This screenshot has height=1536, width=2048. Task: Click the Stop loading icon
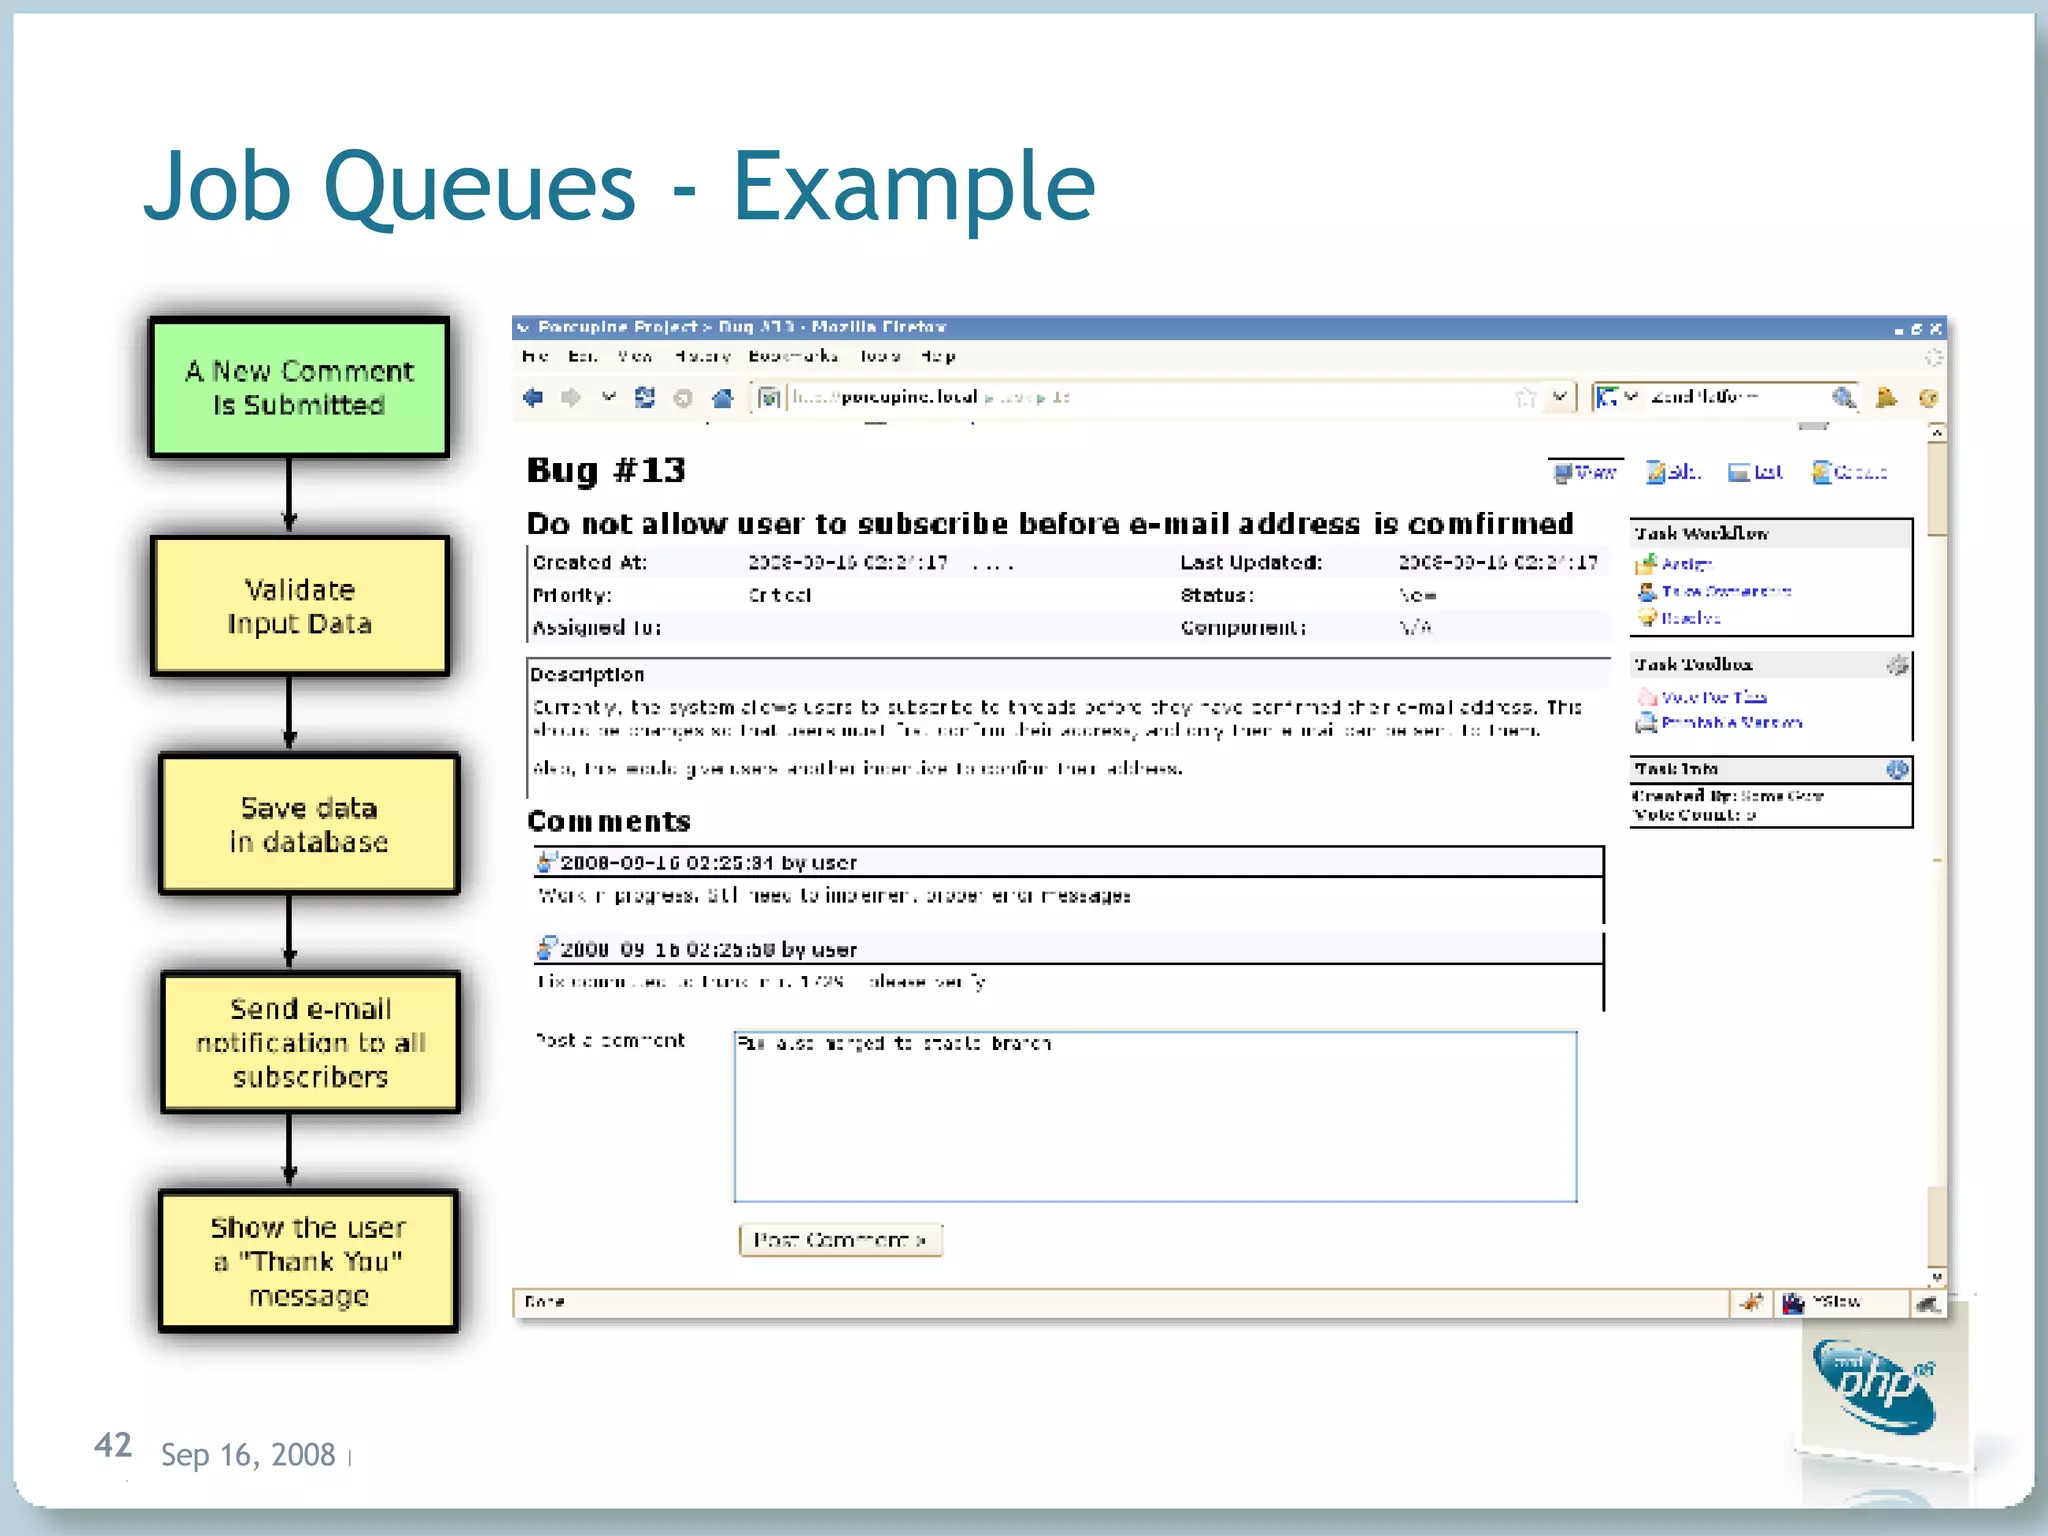click(x=683, y=398)
